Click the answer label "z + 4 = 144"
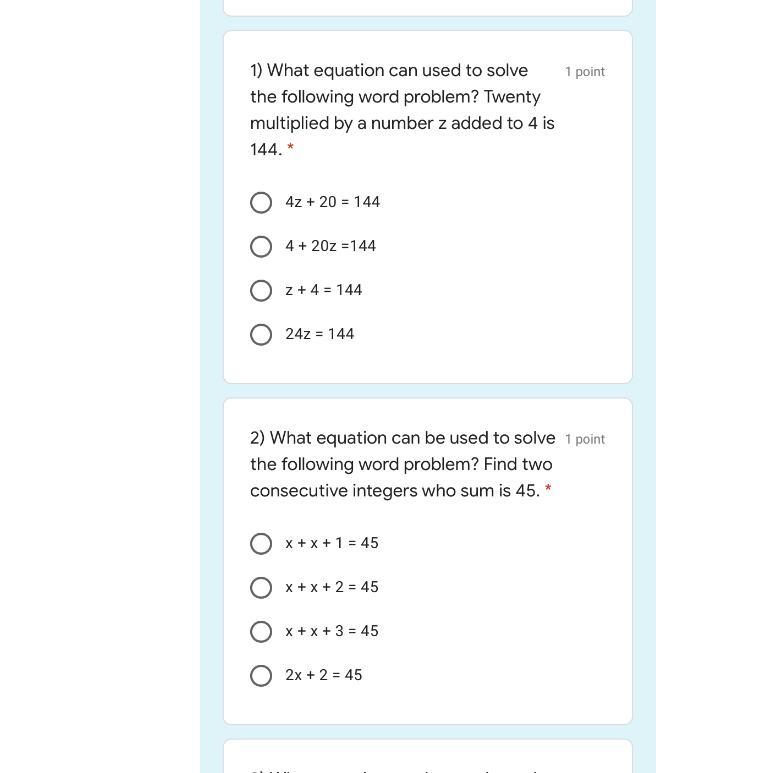This screenshot has height=773, width=773. pyautogui.click(x=323, y=290)
